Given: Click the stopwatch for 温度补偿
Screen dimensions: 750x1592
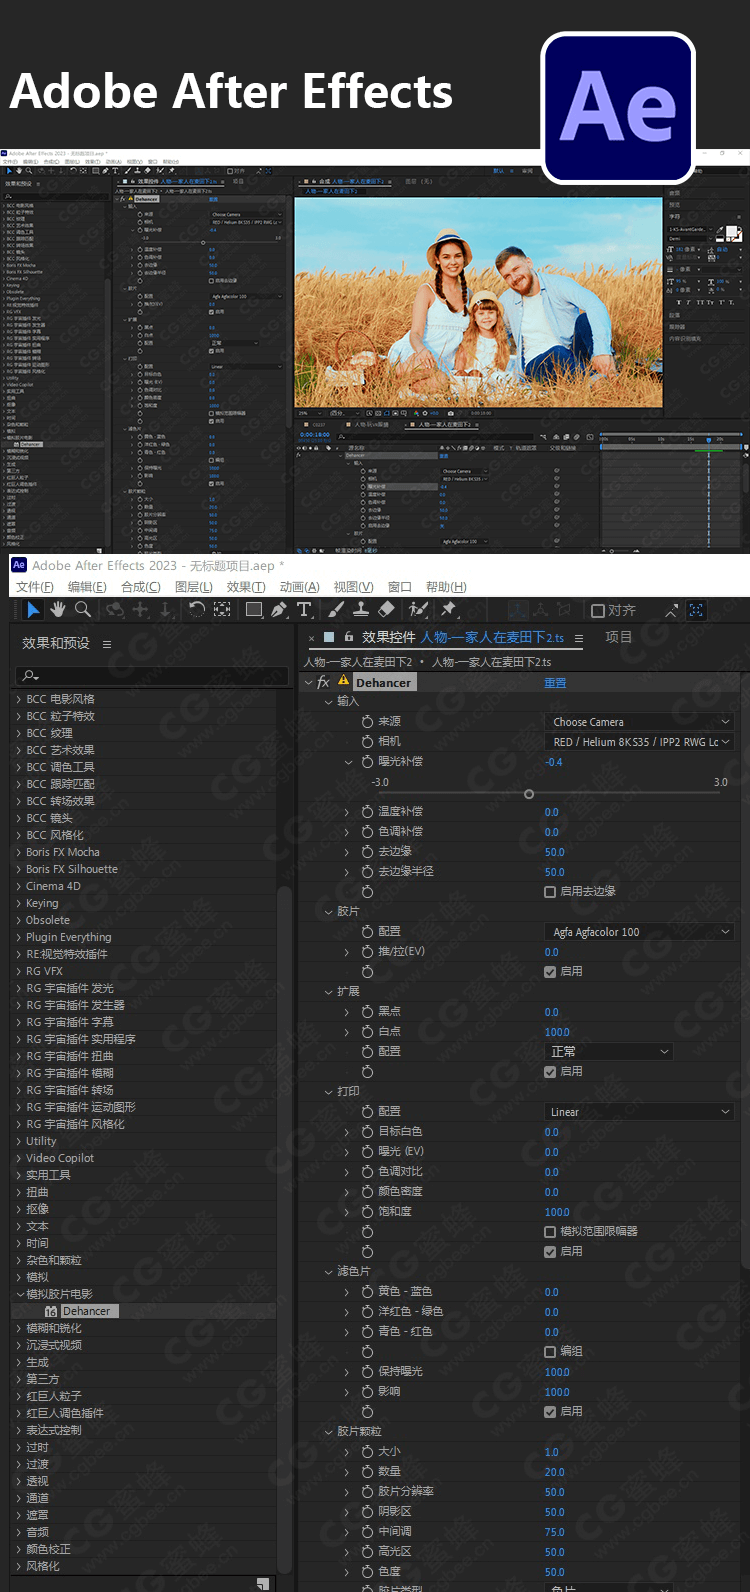Looking at the screenshot, I should (x=367, y=812).
